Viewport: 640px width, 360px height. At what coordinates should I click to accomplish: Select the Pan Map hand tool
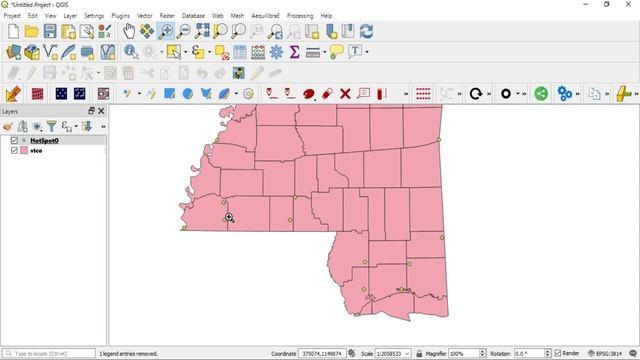coord(129,31)
